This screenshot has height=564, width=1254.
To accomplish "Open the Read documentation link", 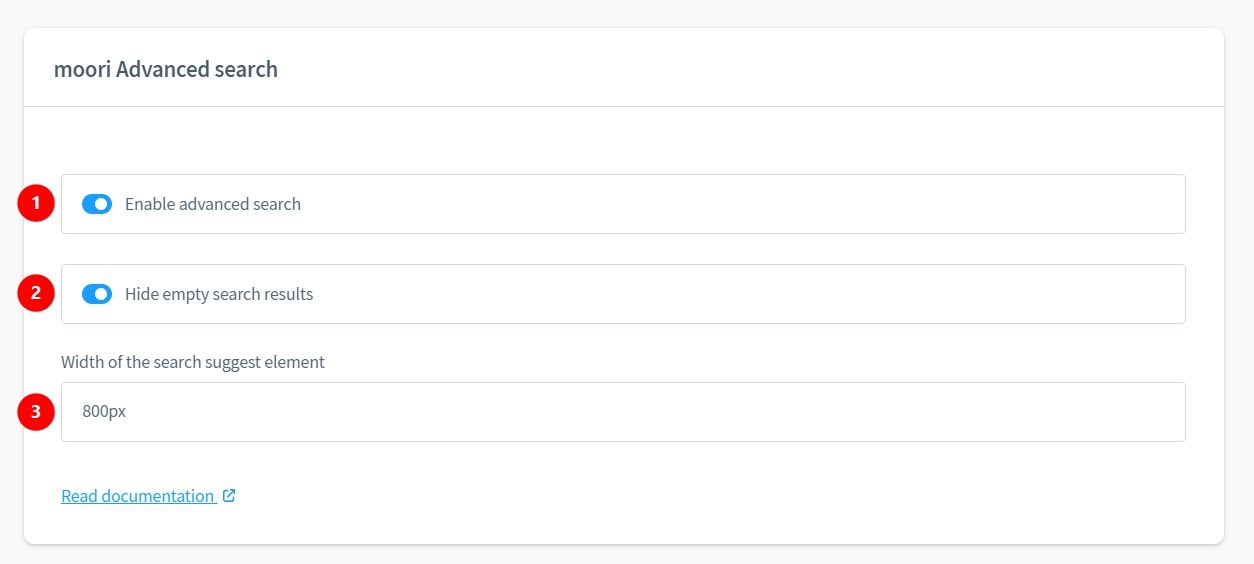I will [138, 496].
